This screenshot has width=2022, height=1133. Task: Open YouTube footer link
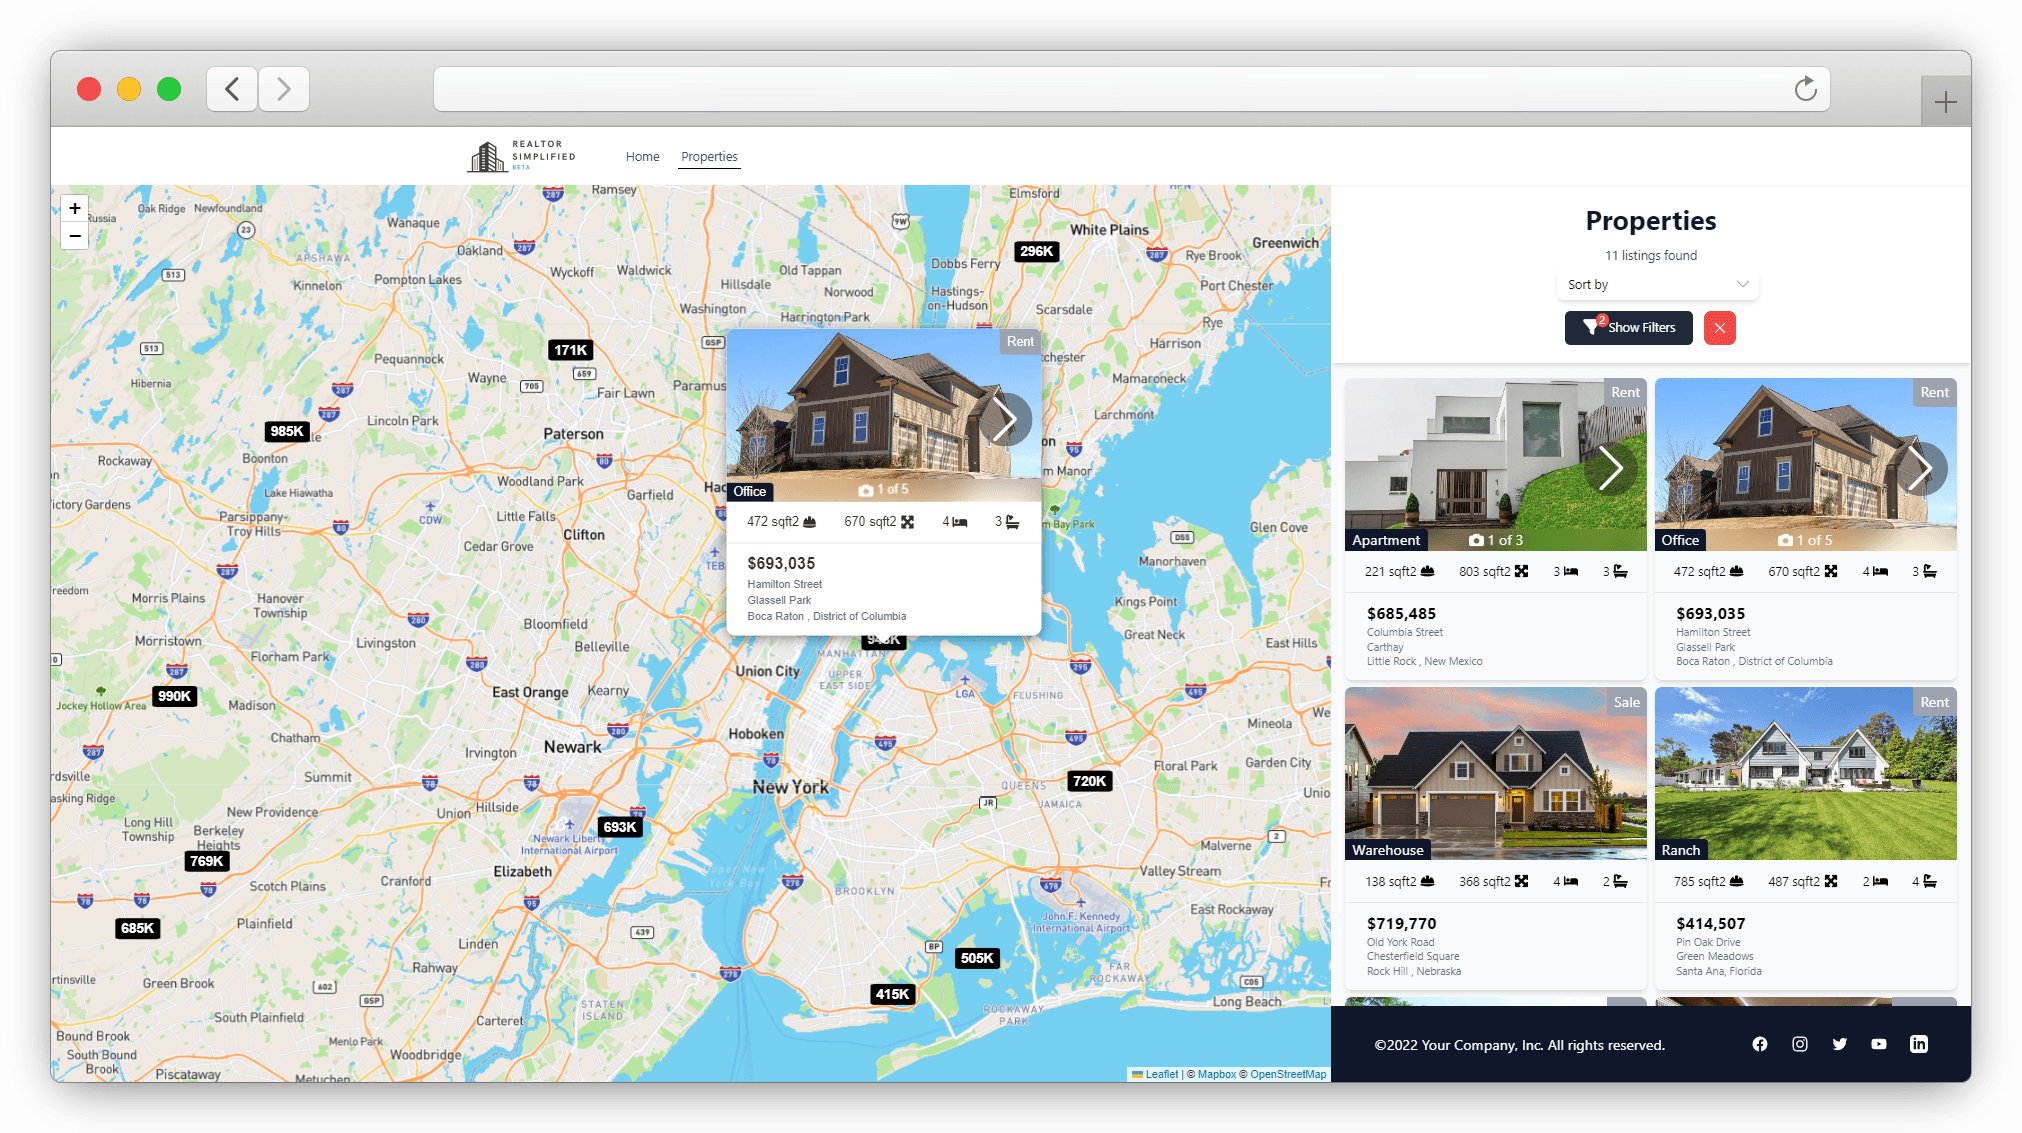tap(1879, 1044)
